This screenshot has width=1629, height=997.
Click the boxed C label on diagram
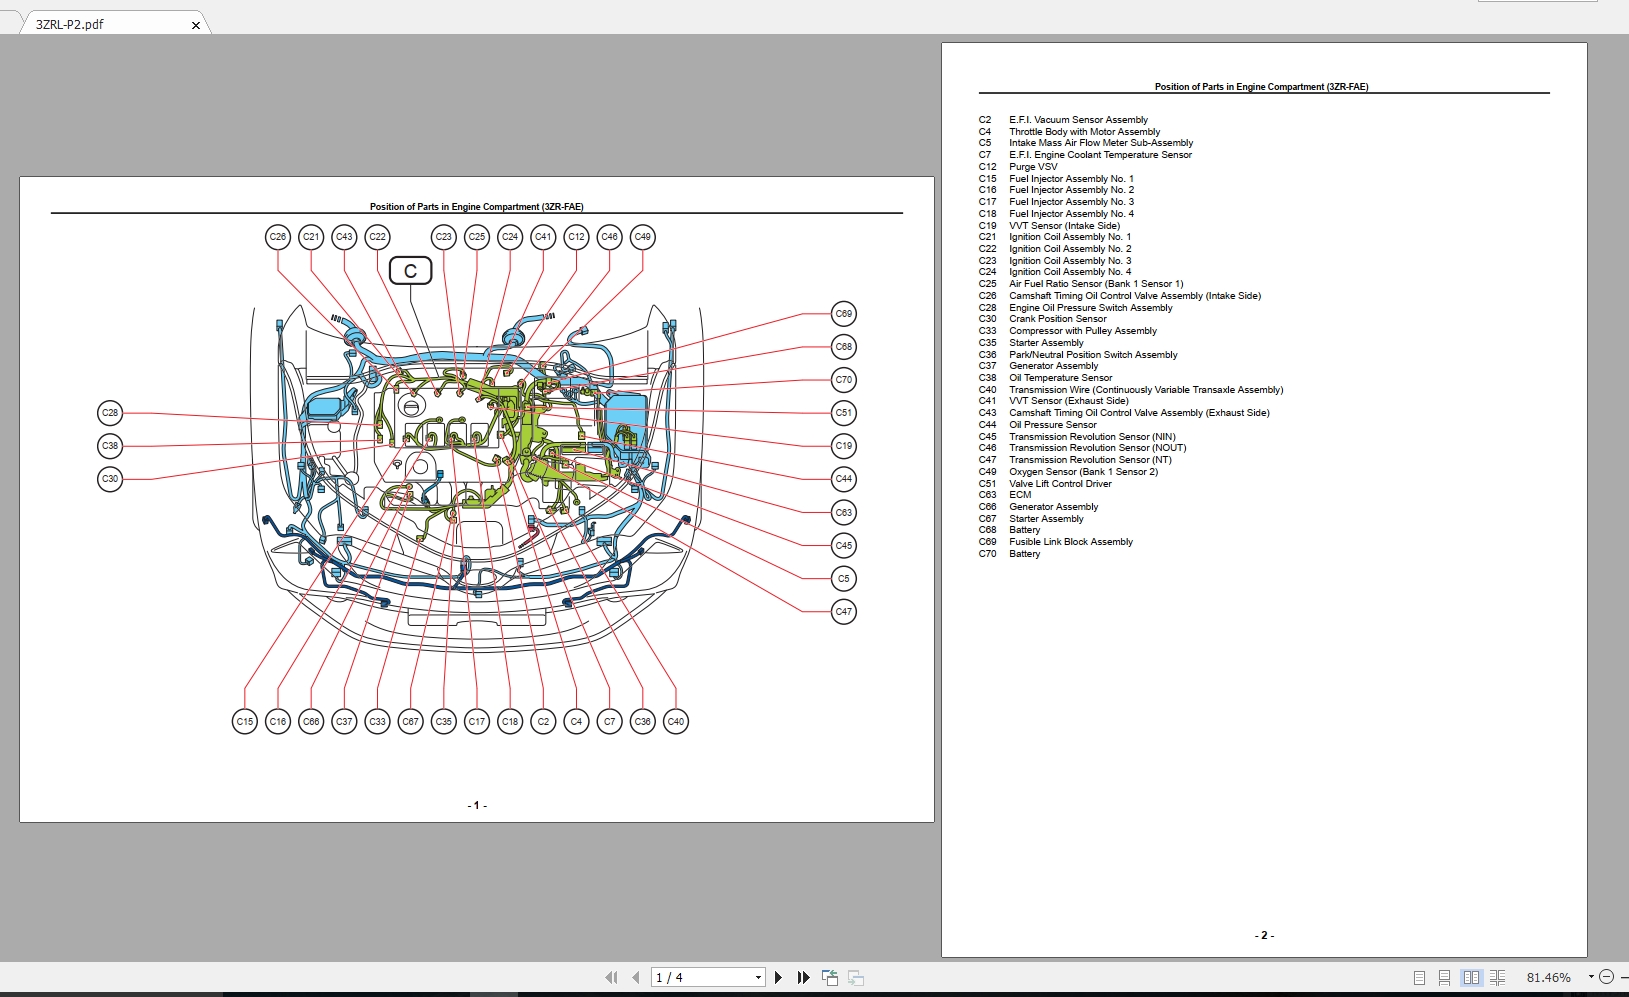(x=410, y=271)
